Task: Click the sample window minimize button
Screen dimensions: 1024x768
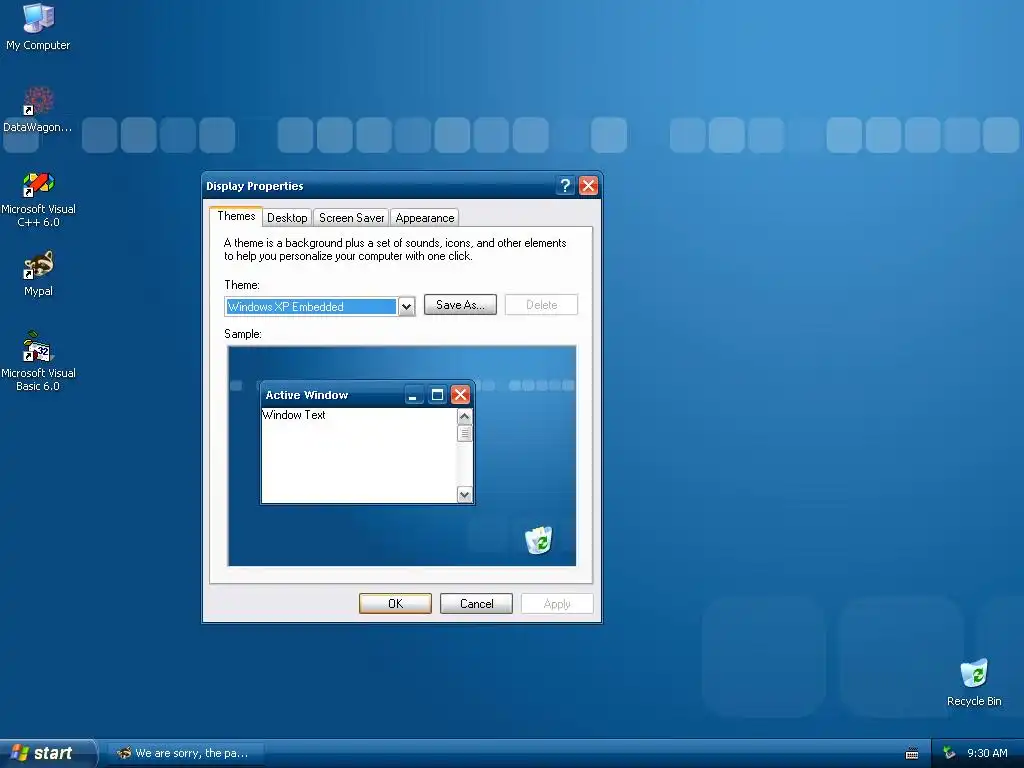Action: 413,394
